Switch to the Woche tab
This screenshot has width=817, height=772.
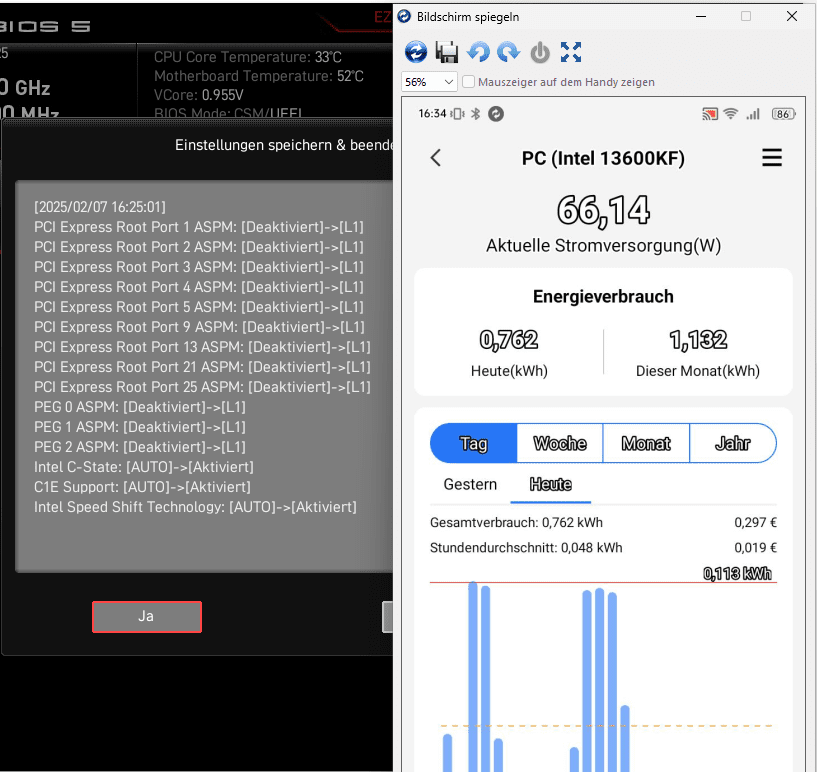[x=560, y=443]
